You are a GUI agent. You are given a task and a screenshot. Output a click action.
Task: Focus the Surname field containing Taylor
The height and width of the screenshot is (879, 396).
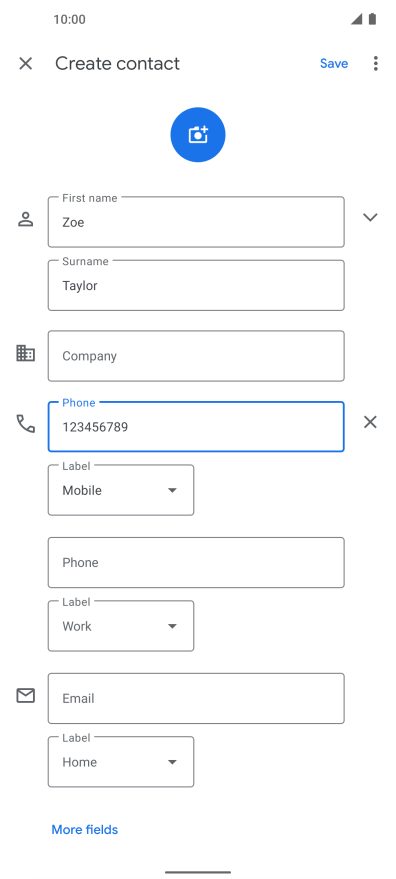pyautogui.click(x=196, y=285)
